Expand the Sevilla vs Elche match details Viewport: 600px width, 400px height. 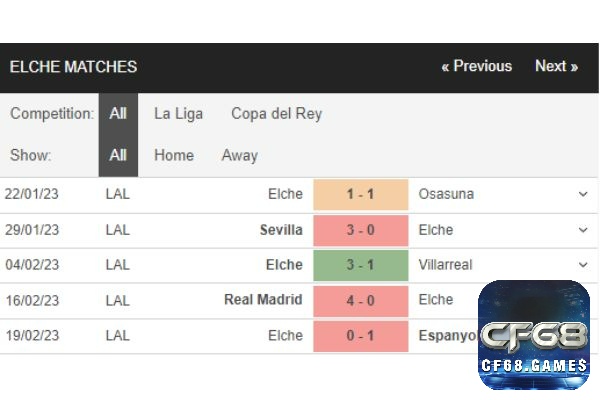(x=583, y=230)
